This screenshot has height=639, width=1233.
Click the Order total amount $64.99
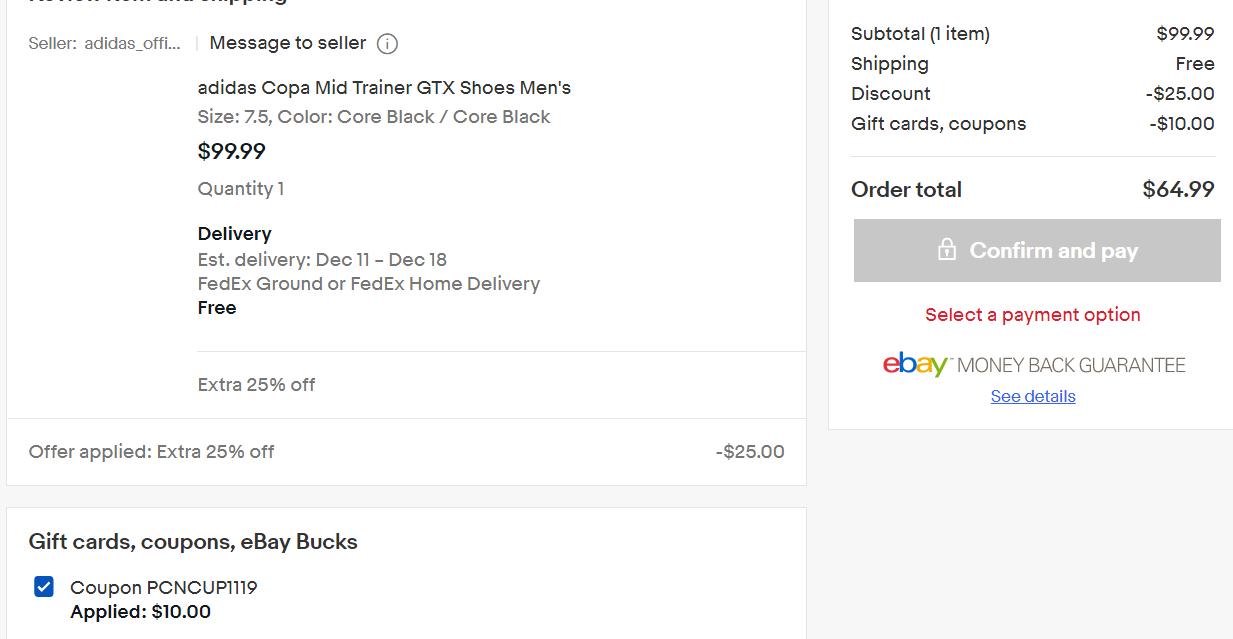(x=1178, y=190)
